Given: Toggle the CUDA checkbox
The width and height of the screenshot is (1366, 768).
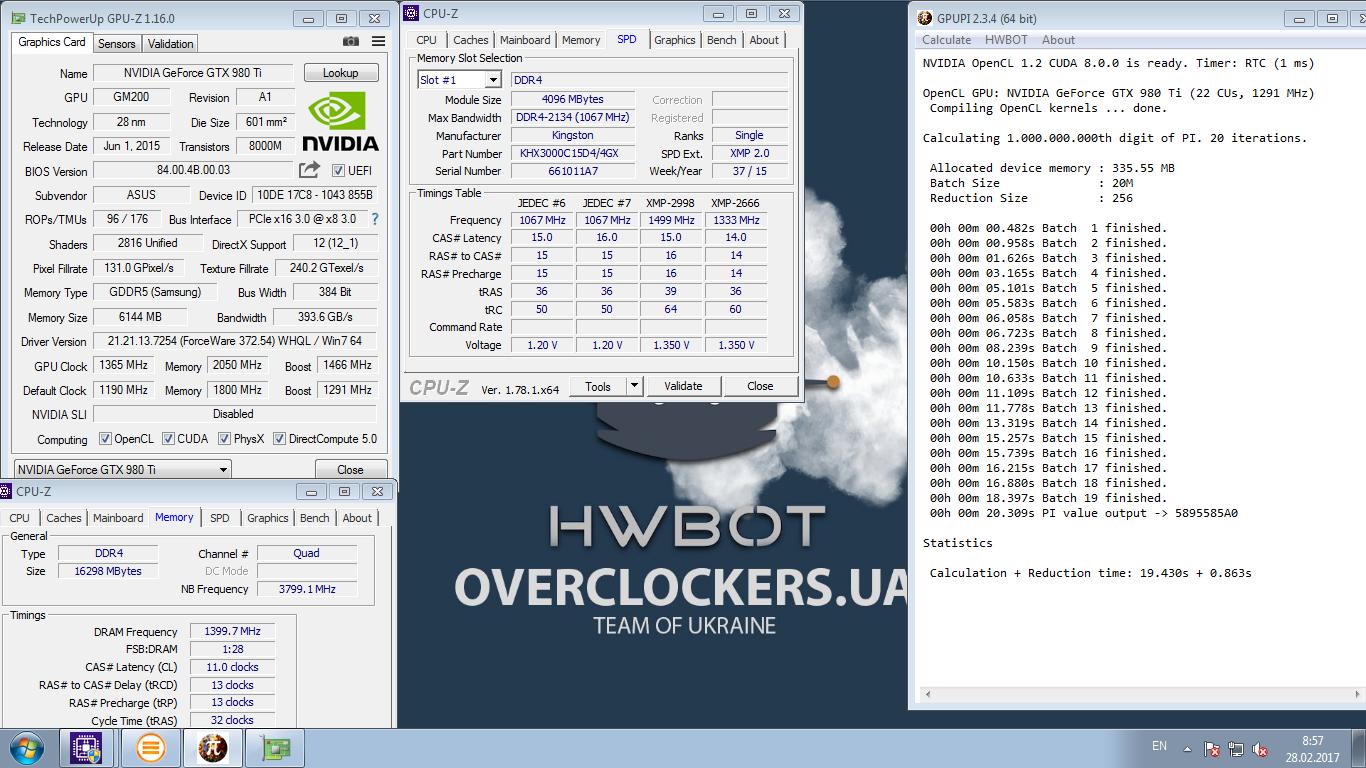Looking at the screenshot, I should click(x=169, y=439).
